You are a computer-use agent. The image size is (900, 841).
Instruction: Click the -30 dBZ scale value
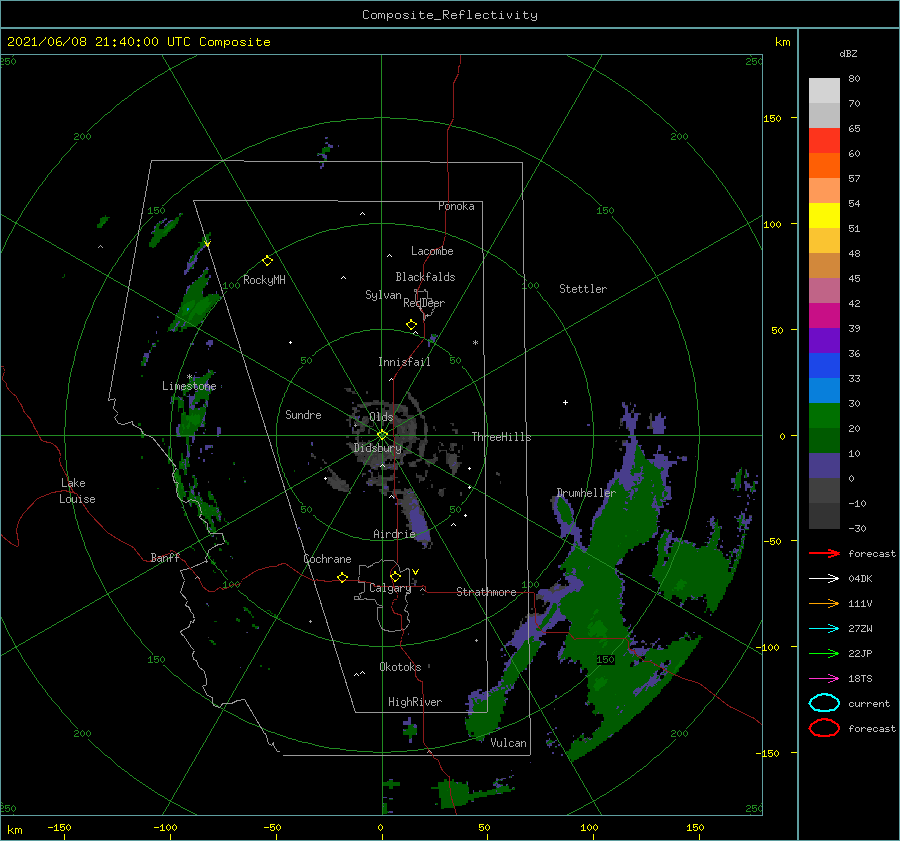click(x=857, y=528)
